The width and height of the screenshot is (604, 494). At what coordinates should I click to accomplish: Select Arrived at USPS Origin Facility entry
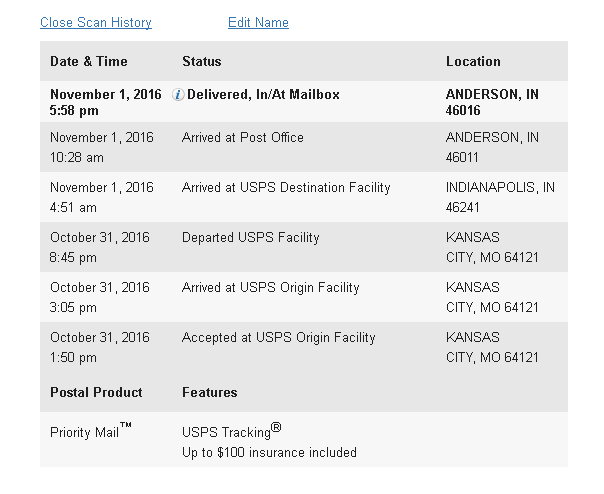[270, 288]
